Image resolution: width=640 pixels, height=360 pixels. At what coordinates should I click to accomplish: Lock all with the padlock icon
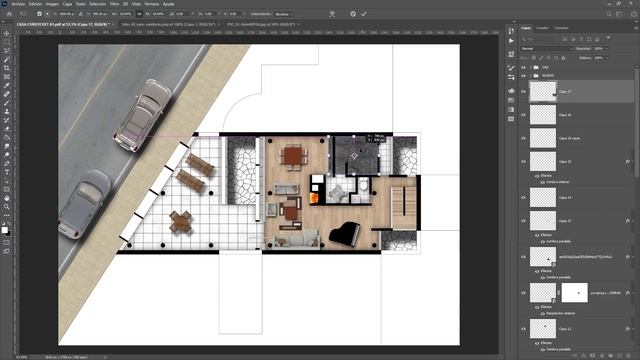coord(563,58)
